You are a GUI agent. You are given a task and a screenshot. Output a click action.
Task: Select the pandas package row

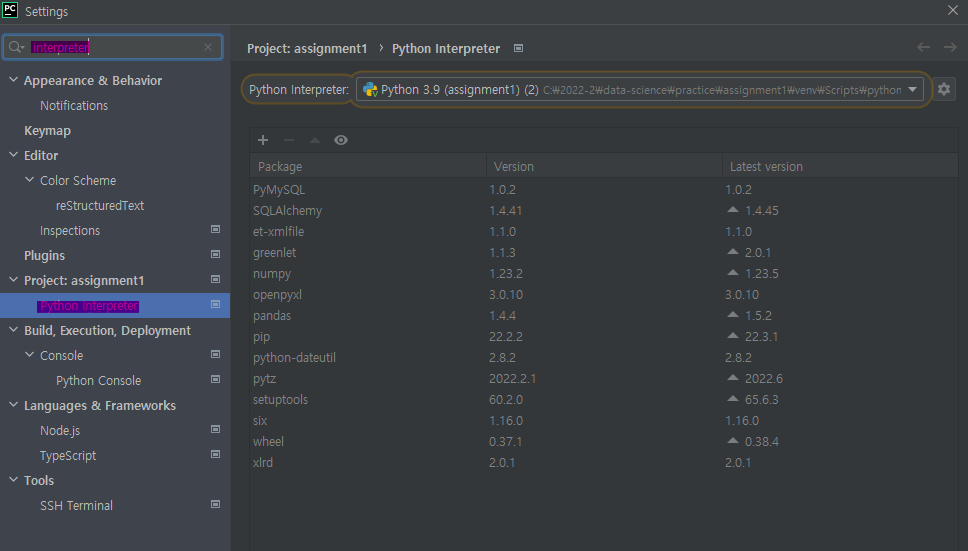pos(604,315)
